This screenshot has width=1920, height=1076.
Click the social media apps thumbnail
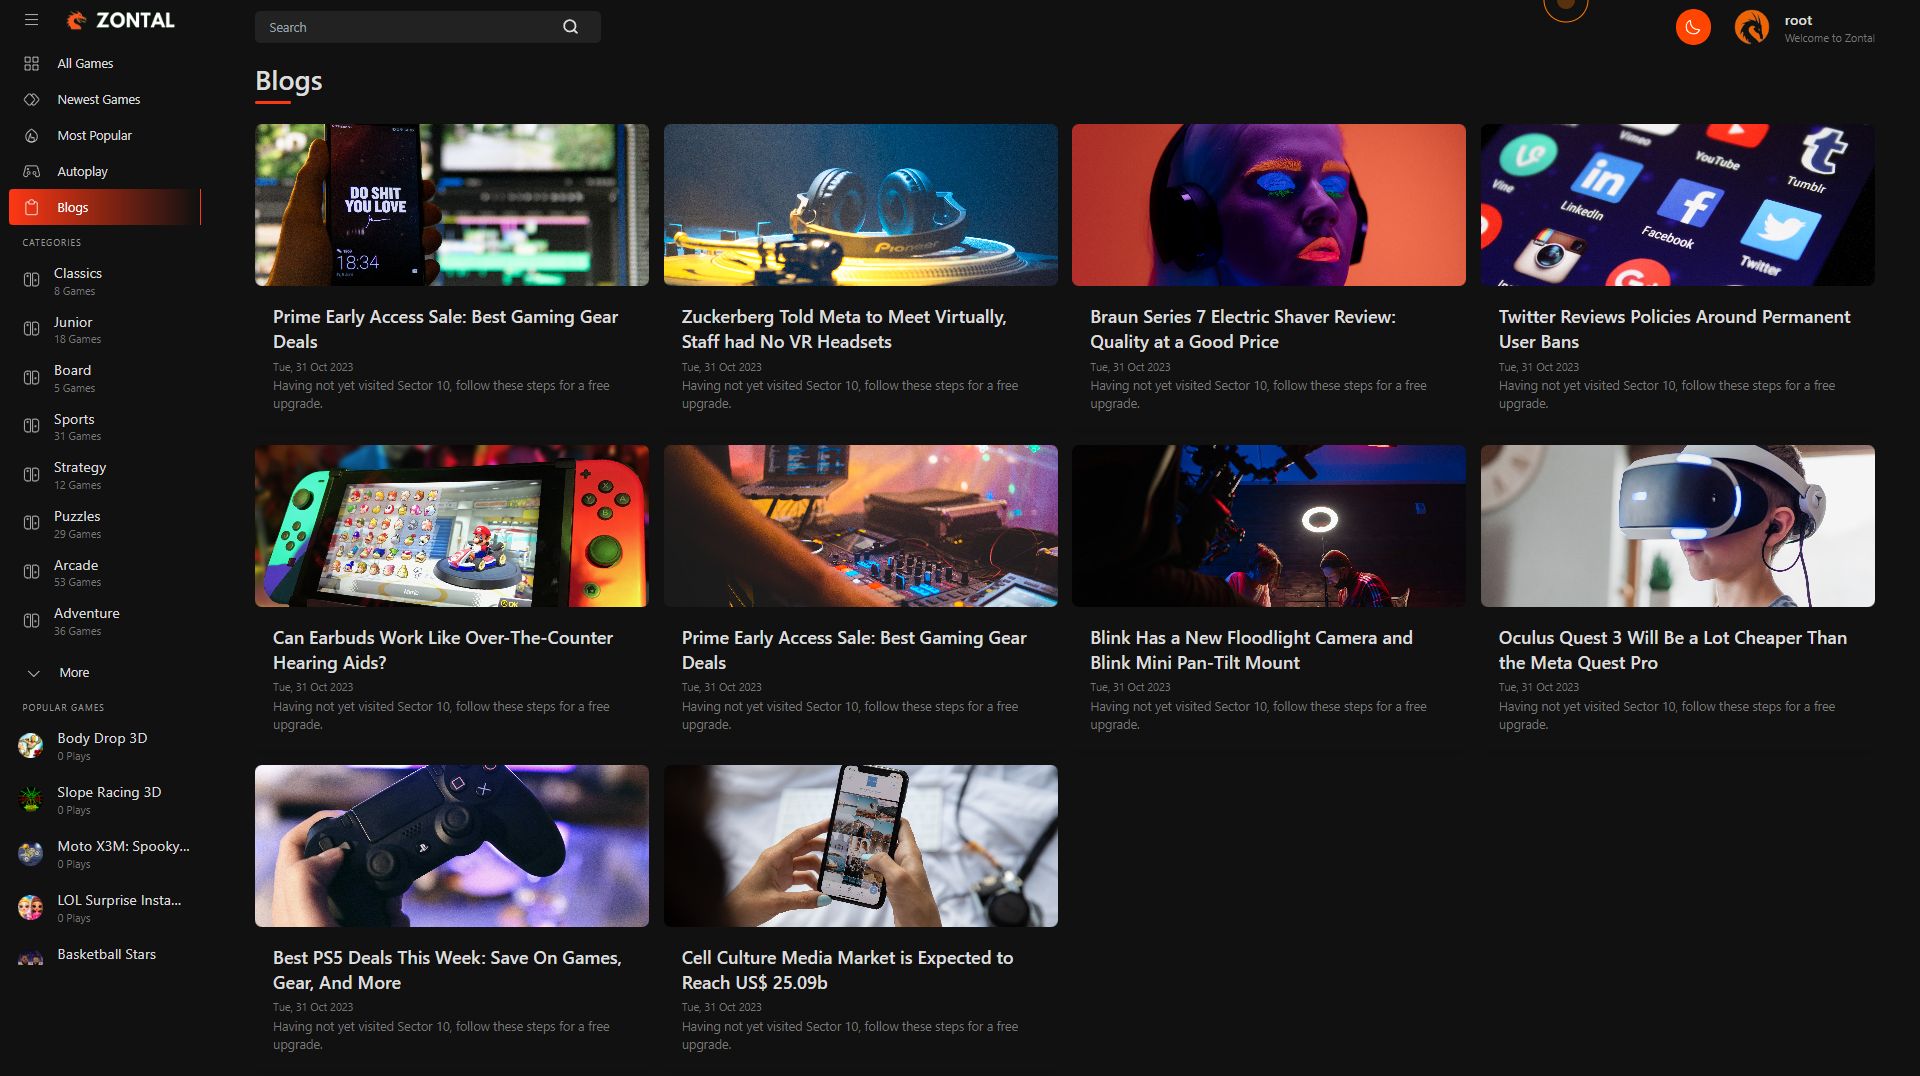[1678, 205]
